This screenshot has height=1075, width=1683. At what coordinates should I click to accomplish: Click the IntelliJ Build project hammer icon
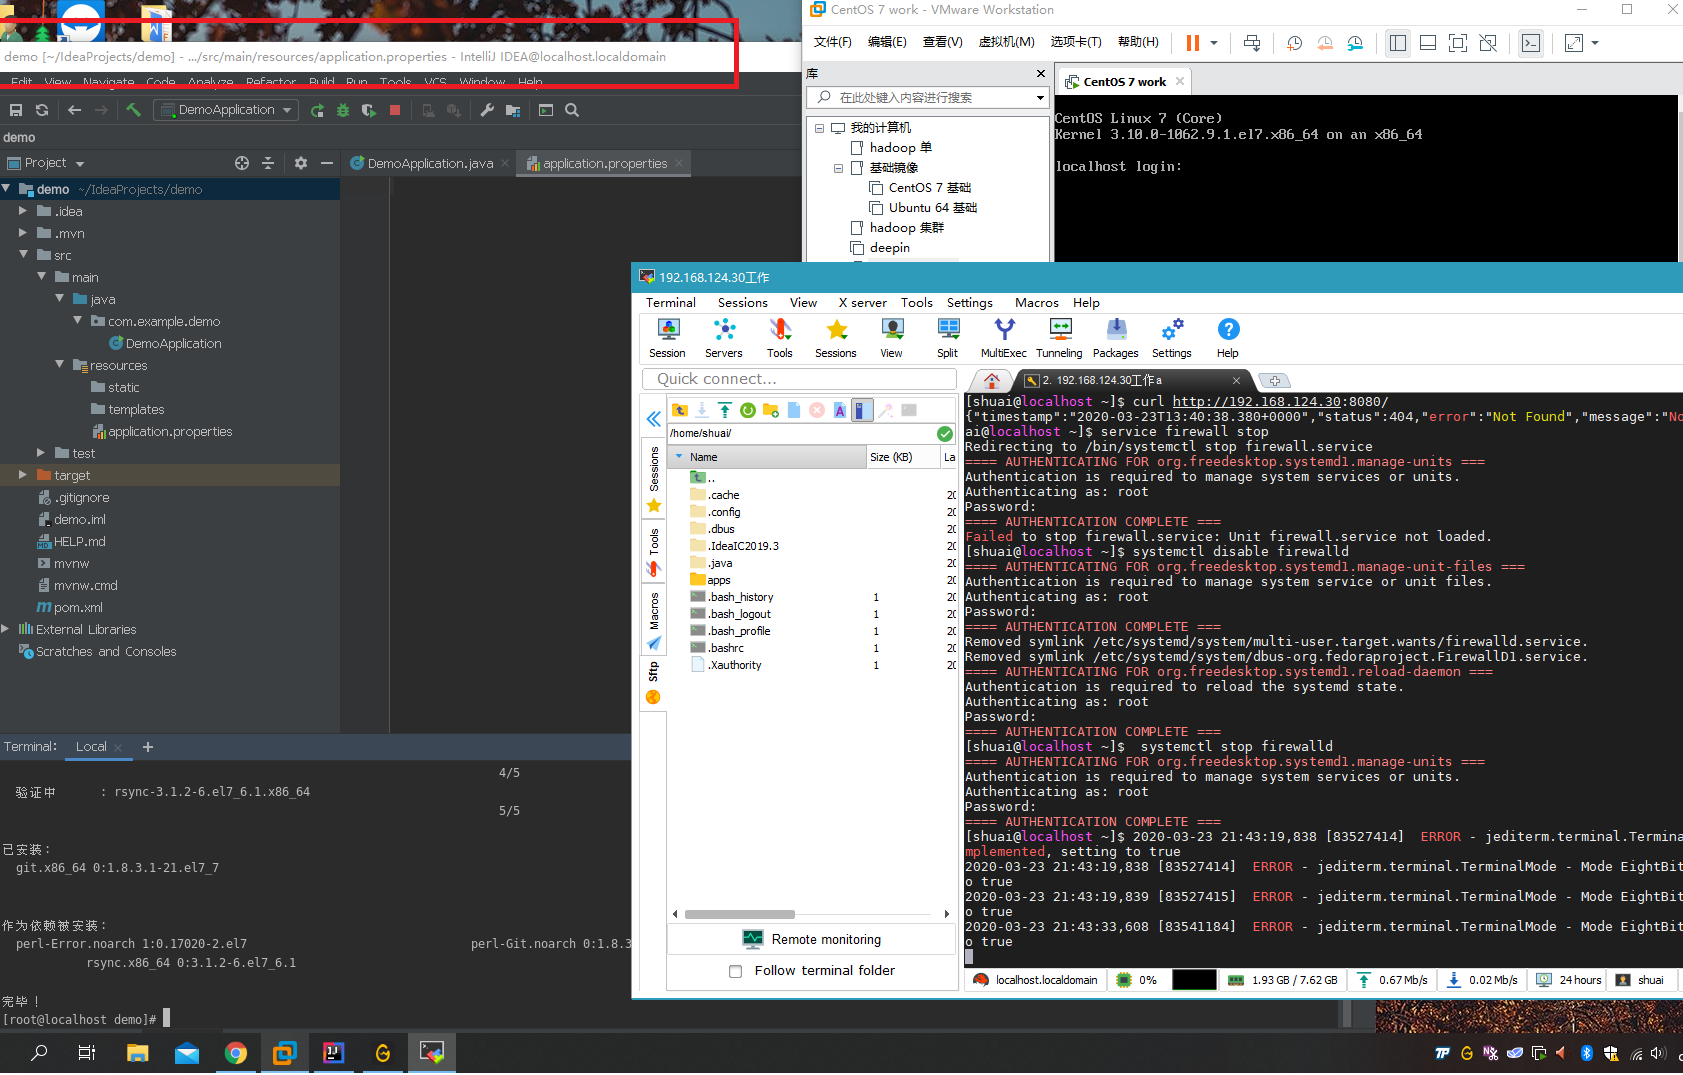click(x=133, y=110)
